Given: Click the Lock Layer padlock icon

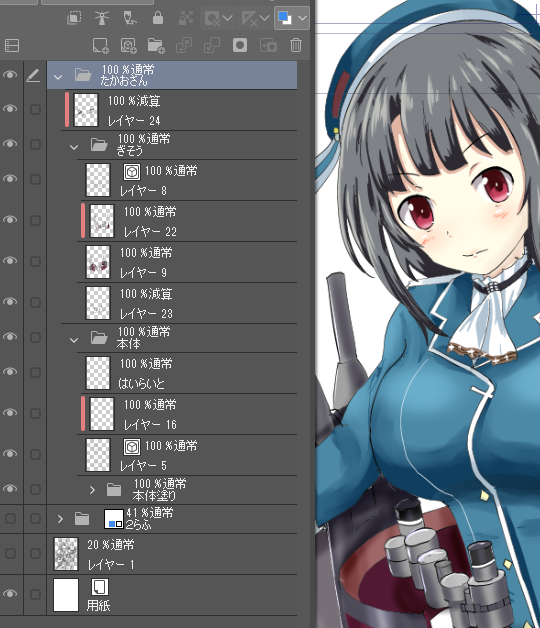Looking at the screenshot, I should [x=158, y=18].
